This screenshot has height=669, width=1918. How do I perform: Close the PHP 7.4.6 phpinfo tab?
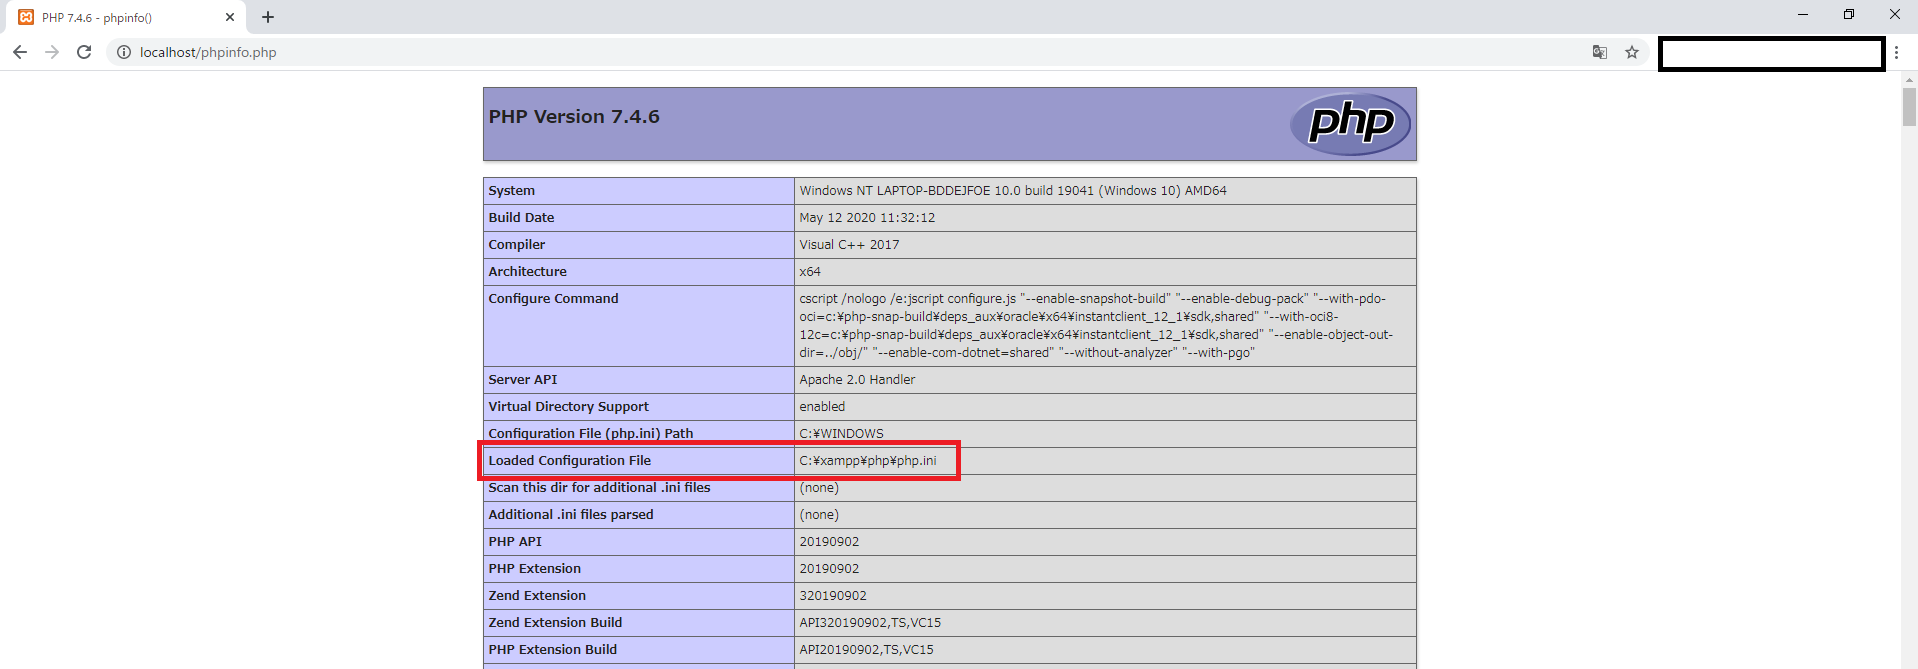230,17
